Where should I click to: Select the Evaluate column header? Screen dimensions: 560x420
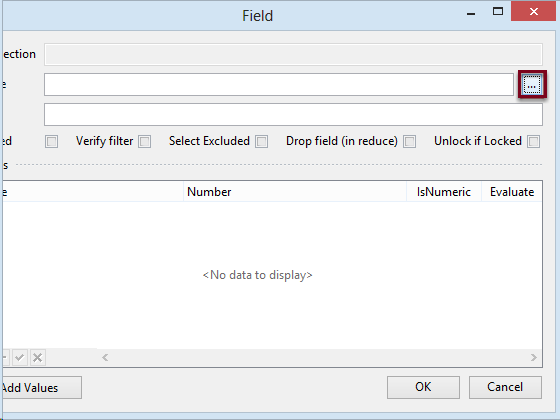(x=511, y=192)
